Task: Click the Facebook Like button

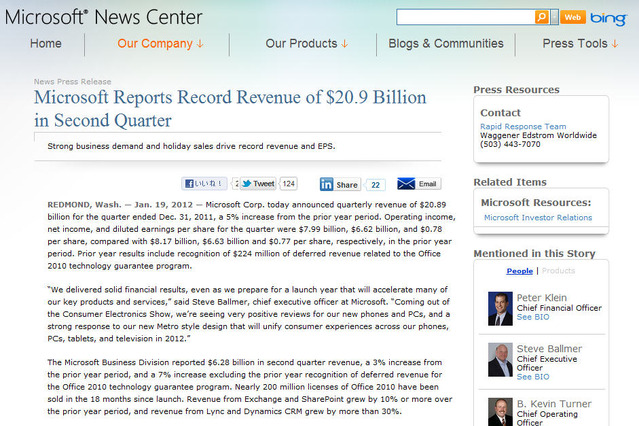Action: (204, 184)
